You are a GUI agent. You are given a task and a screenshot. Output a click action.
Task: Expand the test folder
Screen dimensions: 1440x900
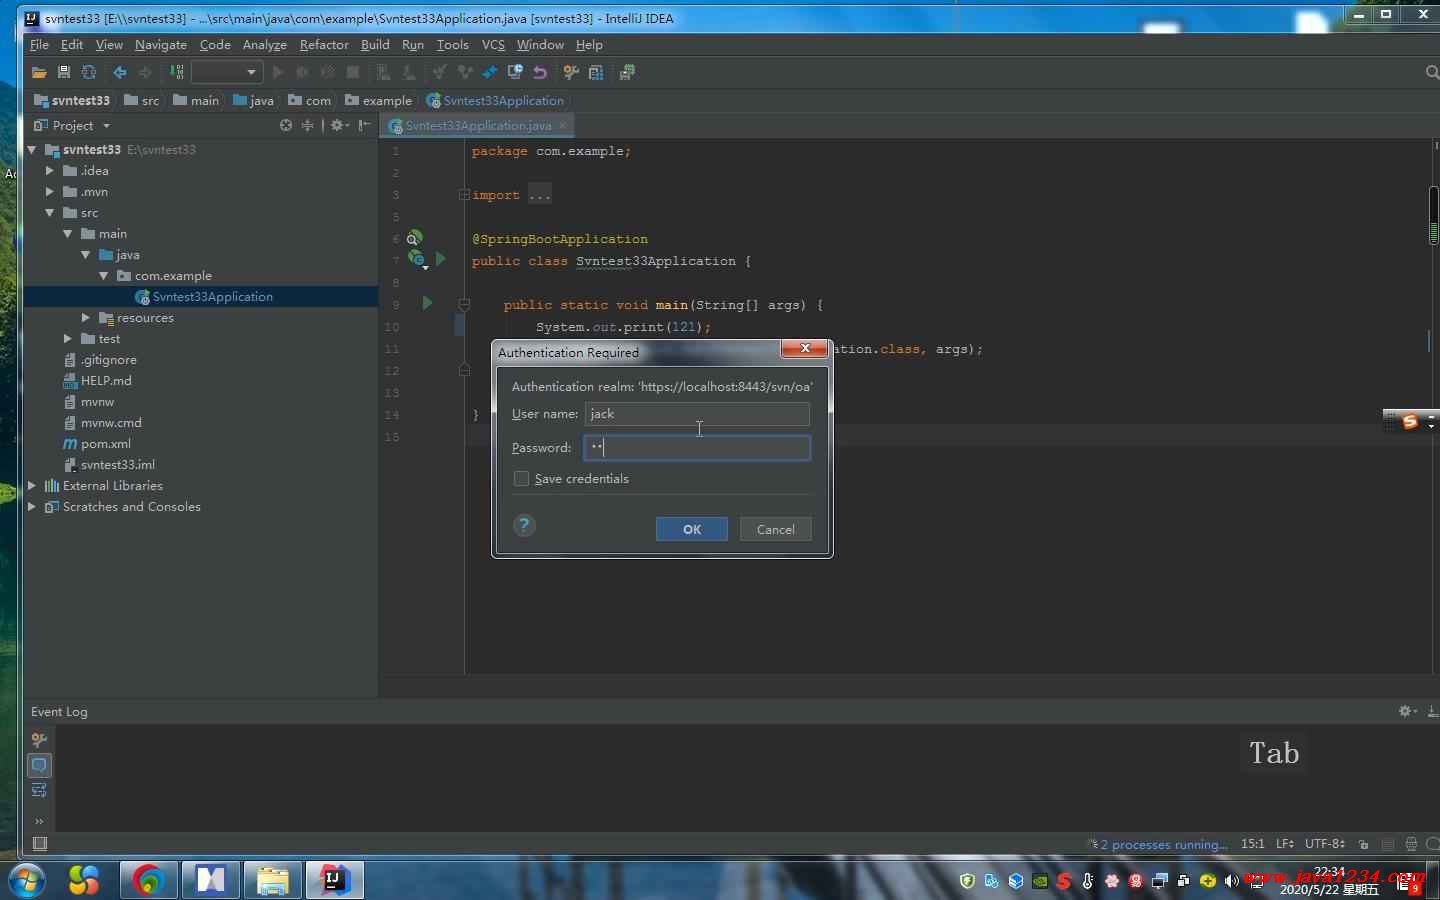67,339
